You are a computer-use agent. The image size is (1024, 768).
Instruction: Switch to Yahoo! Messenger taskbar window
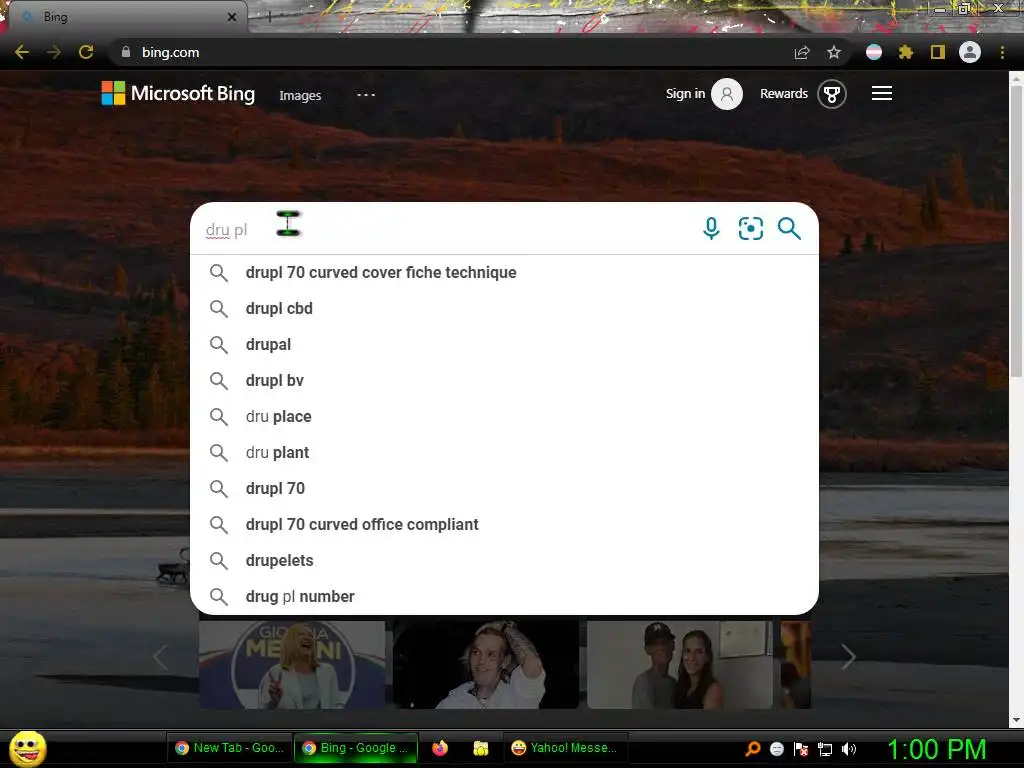pyautogui.click(x=566, y=748)
